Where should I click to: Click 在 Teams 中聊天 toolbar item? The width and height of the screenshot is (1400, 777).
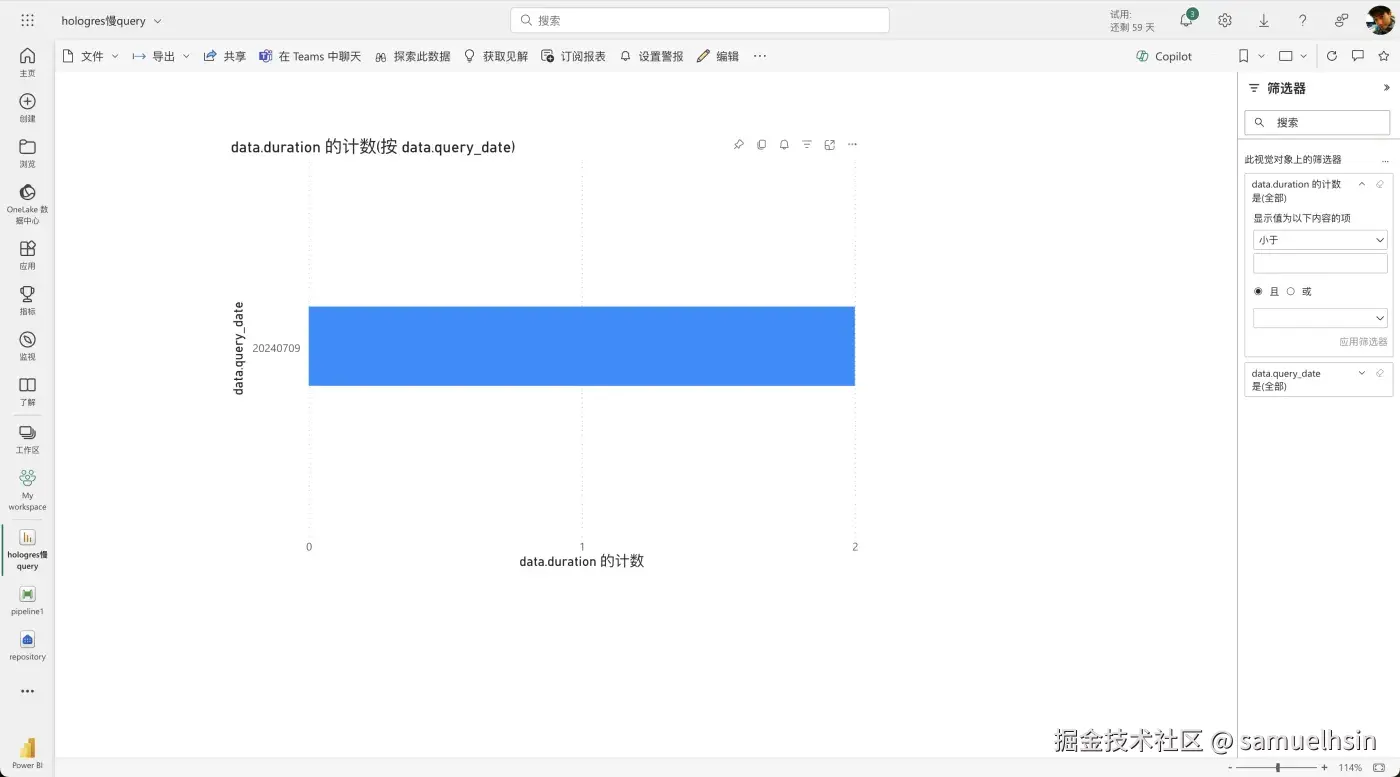[x=310, y=56]
